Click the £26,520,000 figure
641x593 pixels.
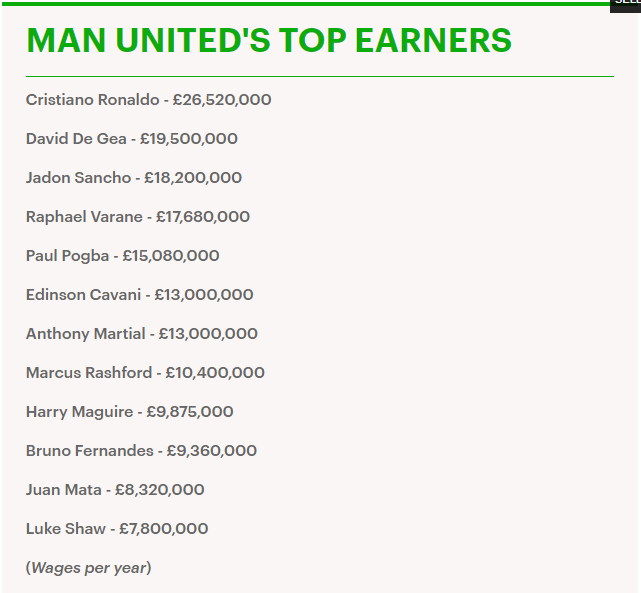(222, 100)
